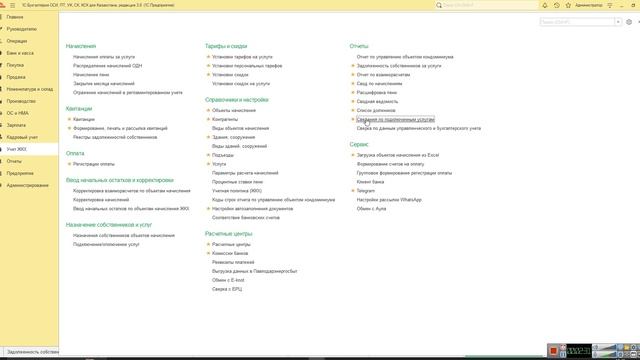The image size is (640, 360).
Task: Toggle favorite star for Расчетные центры
Action: coord(209,244)
